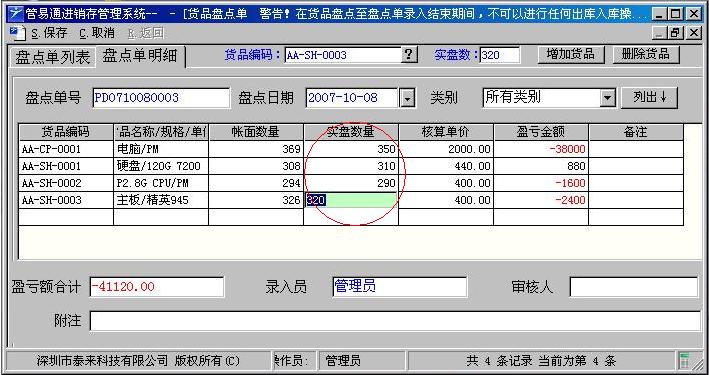Expand the 类别 dropdown arrow
The image size is (709, 375).
608,98
